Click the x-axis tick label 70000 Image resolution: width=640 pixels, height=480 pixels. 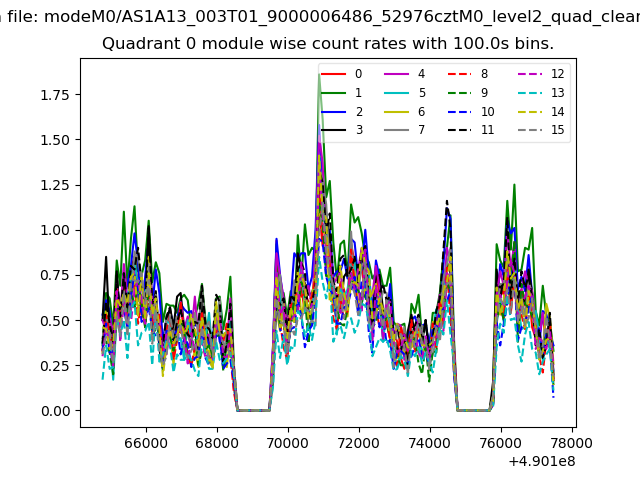pyautogui.click(x=288, y=443)
